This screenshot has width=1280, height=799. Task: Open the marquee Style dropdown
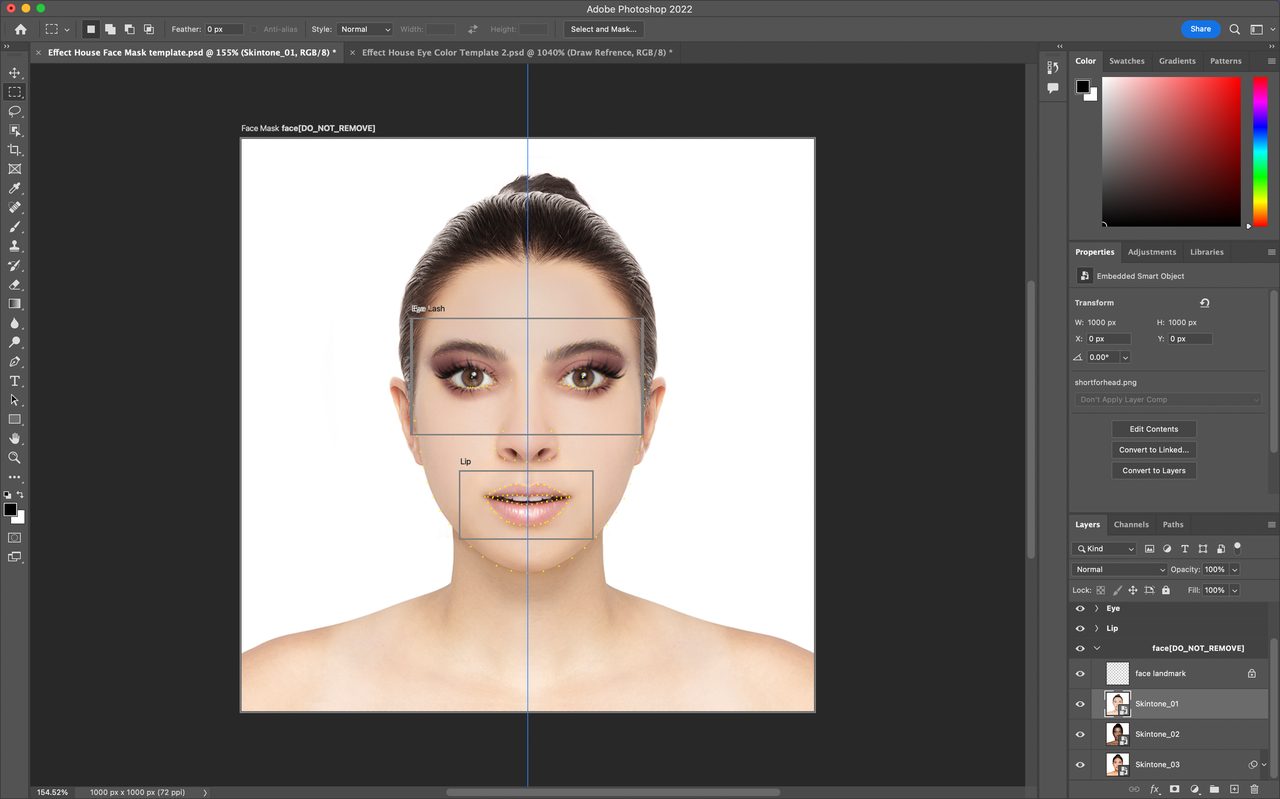[364, 29]
